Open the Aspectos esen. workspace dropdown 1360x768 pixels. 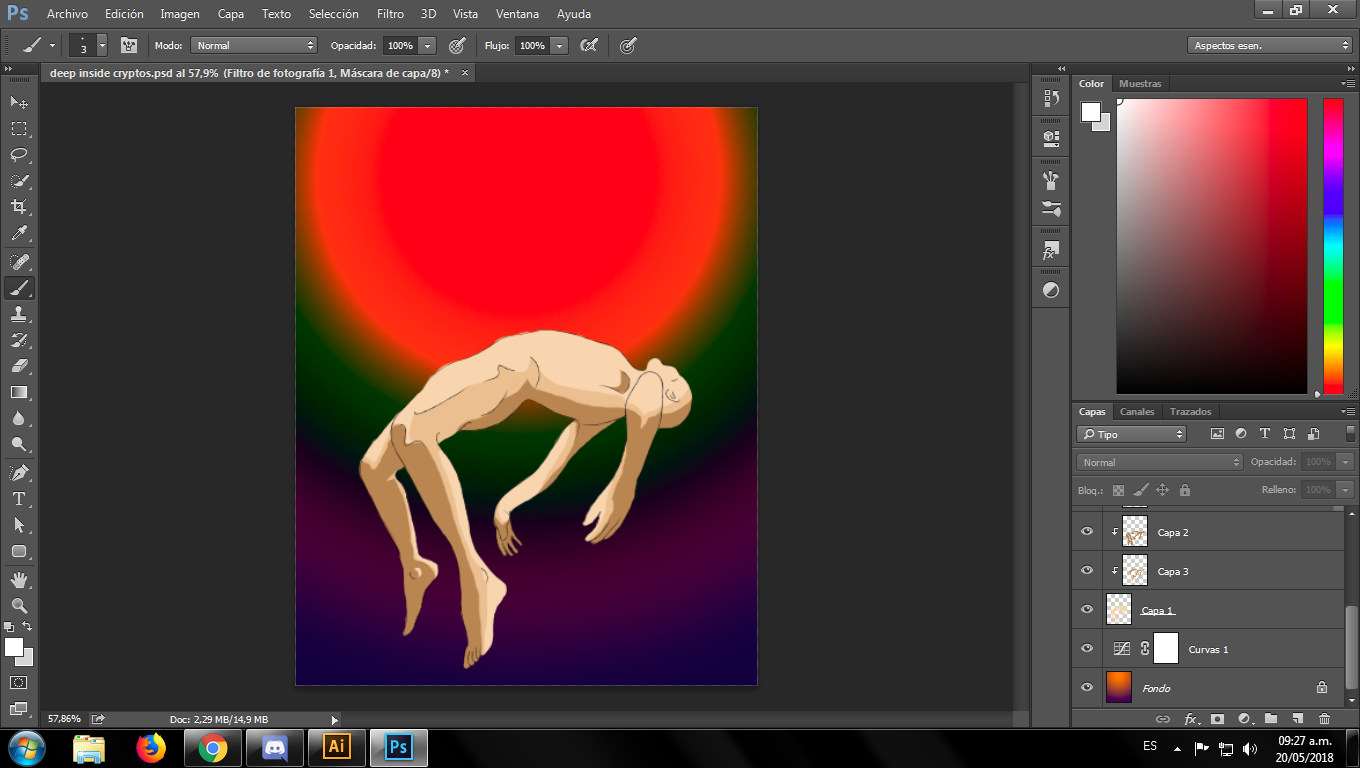pyautogui.click(x=1270, y=45)
